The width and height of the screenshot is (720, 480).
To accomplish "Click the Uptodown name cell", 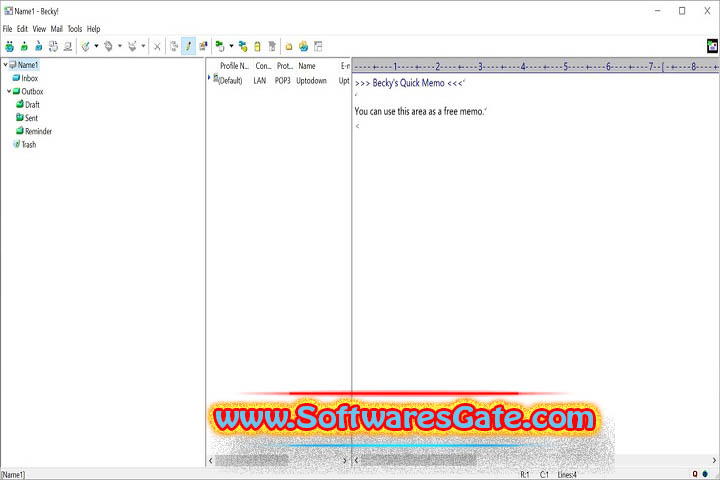I will 311,81.
